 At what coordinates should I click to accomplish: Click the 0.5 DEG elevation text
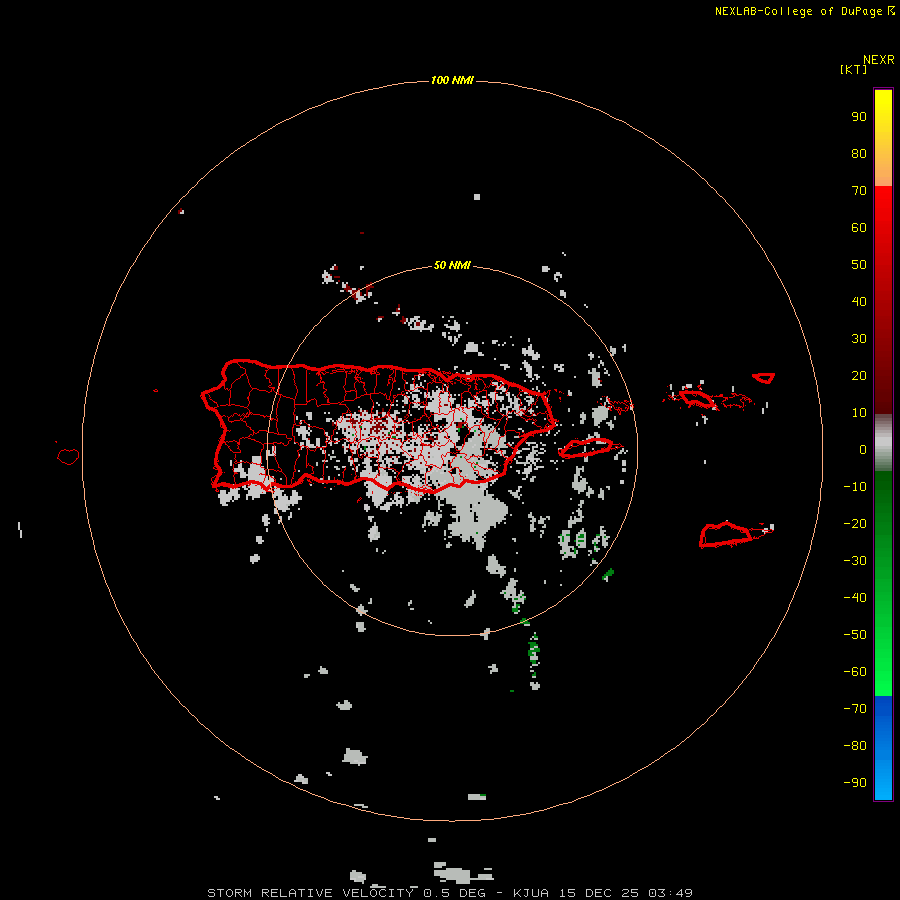click(454, 893)
